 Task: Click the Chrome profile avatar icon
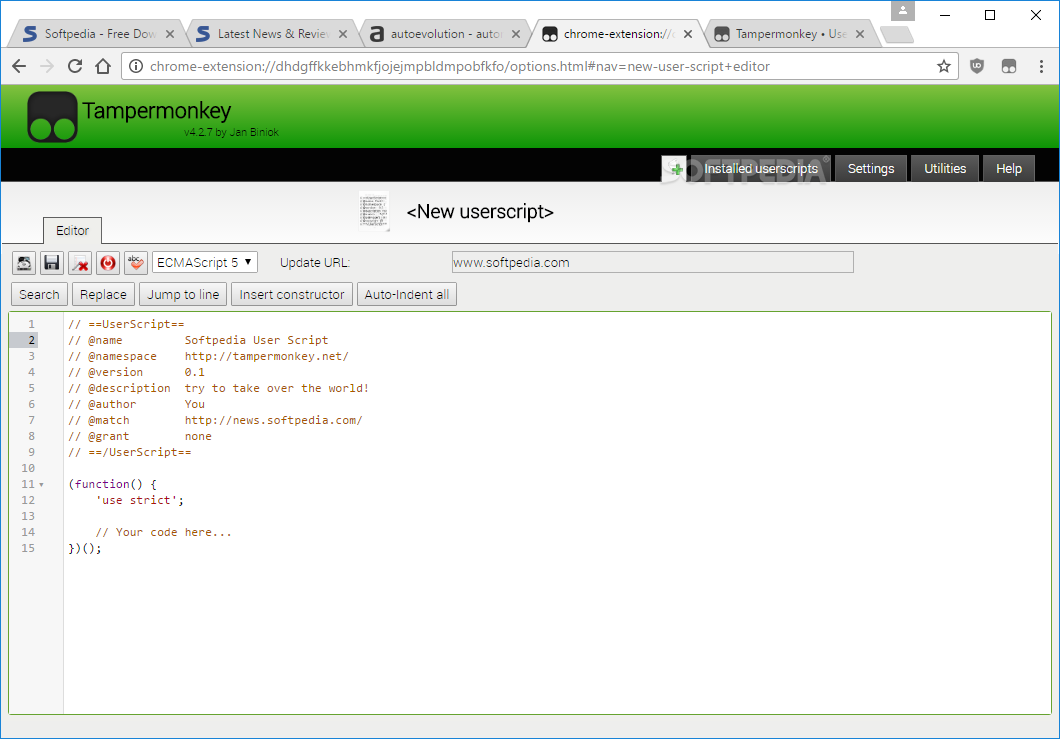(902, 10)
